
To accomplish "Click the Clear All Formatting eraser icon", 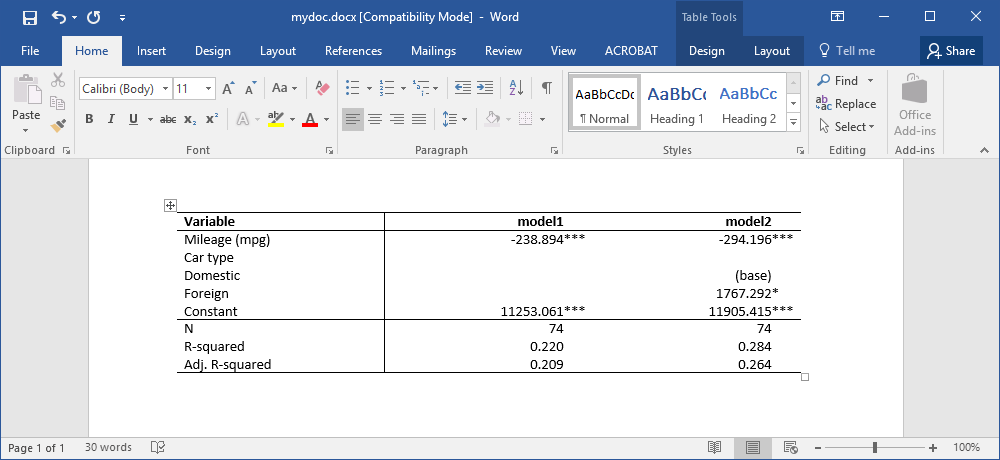I will [323, 88].
